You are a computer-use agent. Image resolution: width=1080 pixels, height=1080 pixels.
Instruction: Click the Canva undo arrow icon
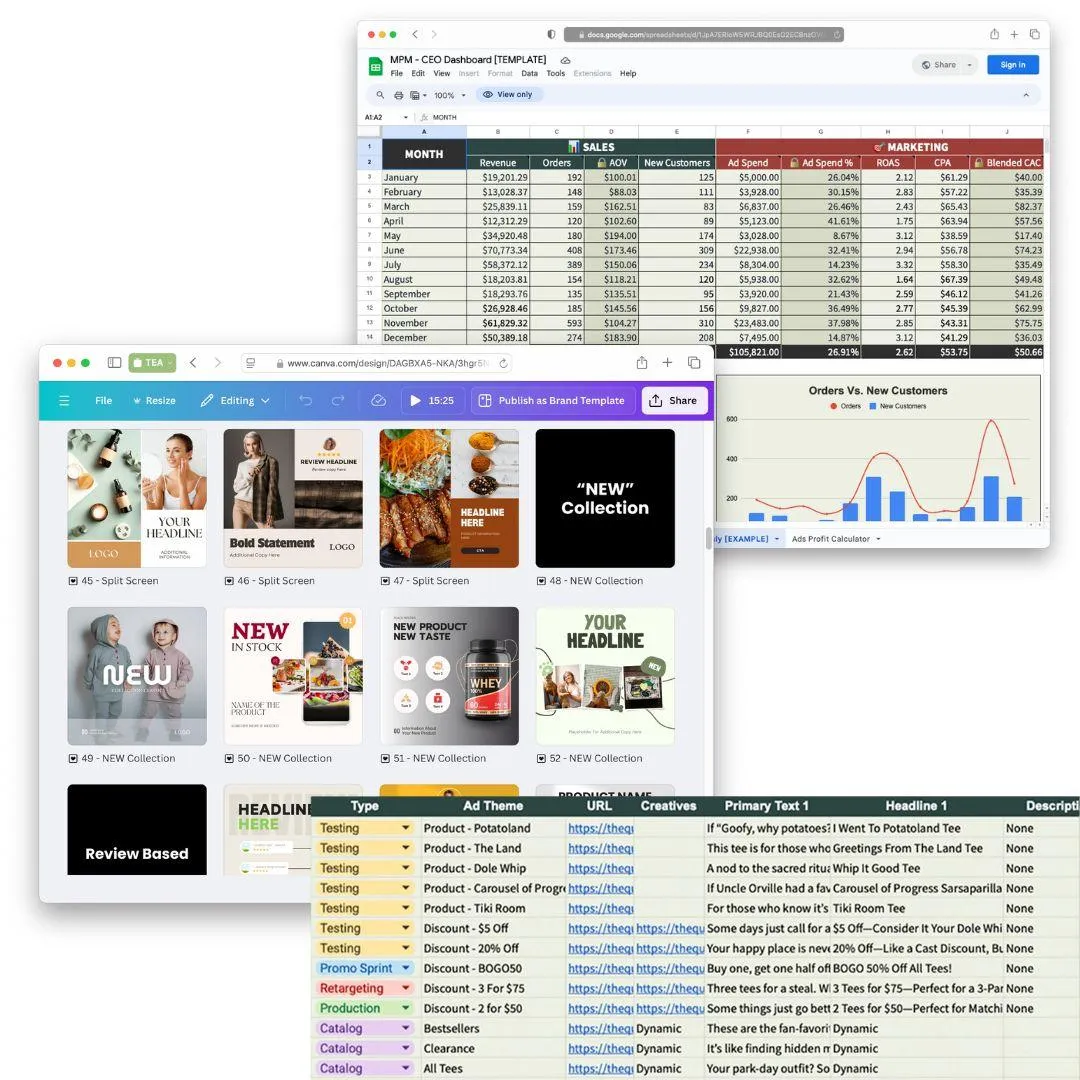[x=306, y=401]
